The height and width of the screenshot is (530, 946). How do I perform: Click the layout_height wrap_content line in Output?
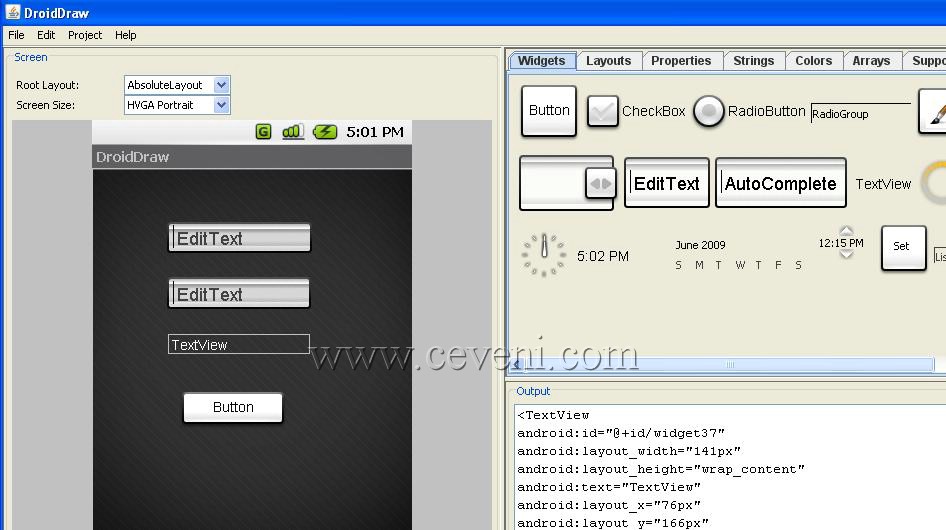click(661, 469)
